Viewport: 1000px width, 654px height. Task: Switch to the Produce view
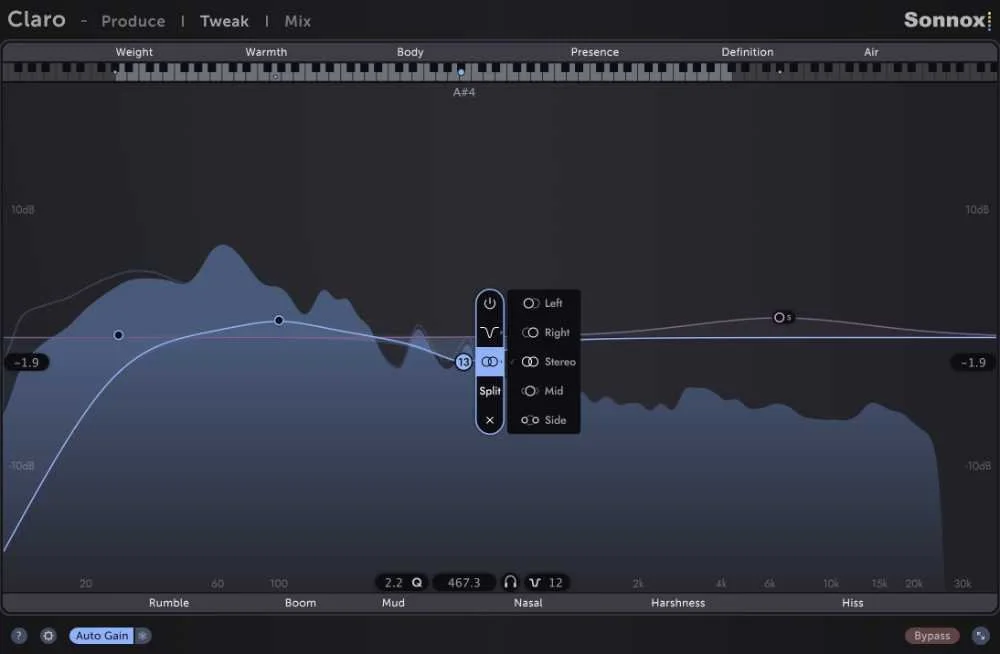point(133,21)
